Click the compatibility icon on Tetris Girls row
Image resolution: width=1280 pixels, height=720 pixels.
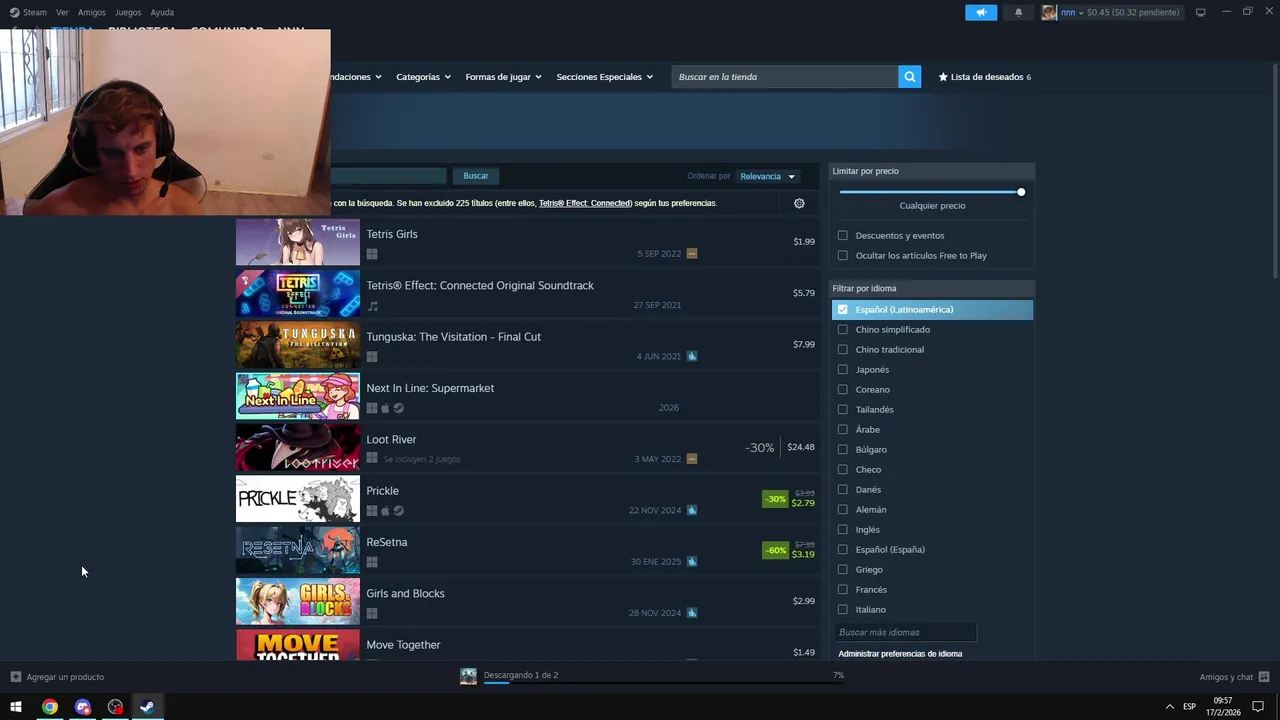[x=692, y=253]
